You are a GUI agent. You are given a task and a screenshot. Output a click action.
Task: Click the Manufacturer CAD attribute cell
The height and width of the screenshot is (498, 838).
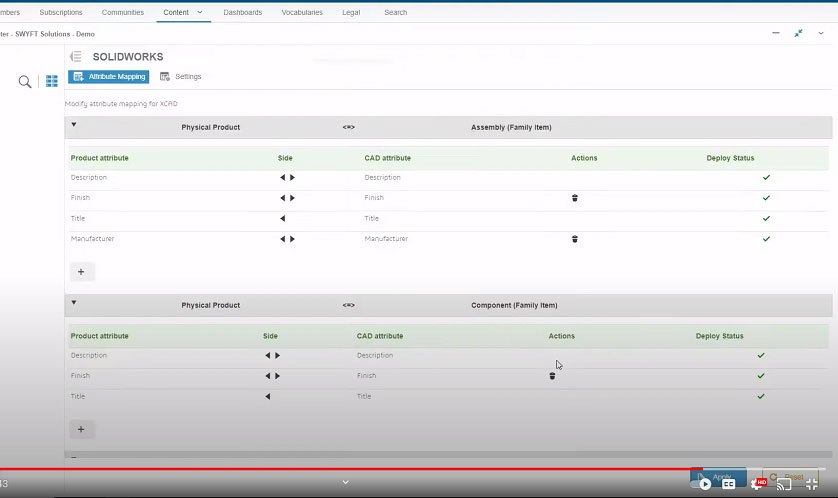(x=386, y=239)
